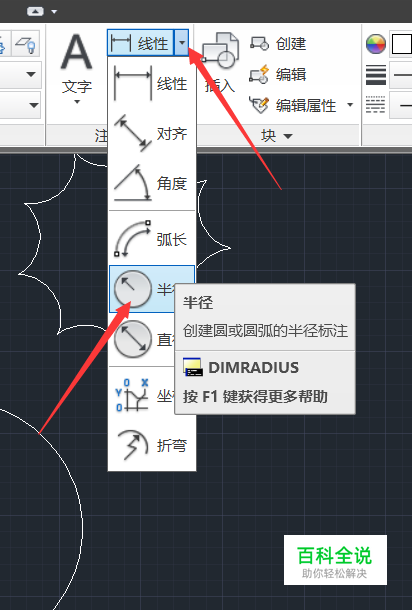Select the Linear (线性) dimension menu item
The height and width of the screenshot is (610, 412).
[151, 83]
